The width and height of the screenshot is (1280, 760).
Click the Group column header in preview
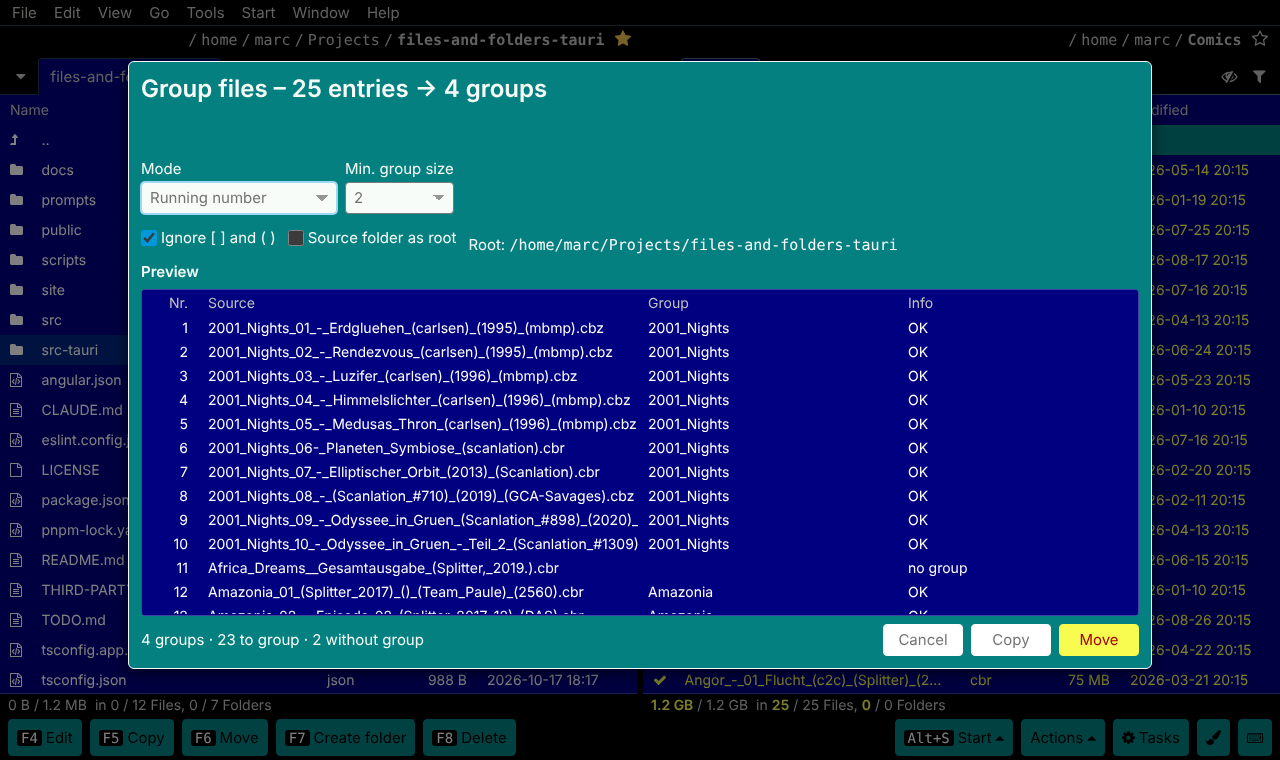(x=668, y=303)
